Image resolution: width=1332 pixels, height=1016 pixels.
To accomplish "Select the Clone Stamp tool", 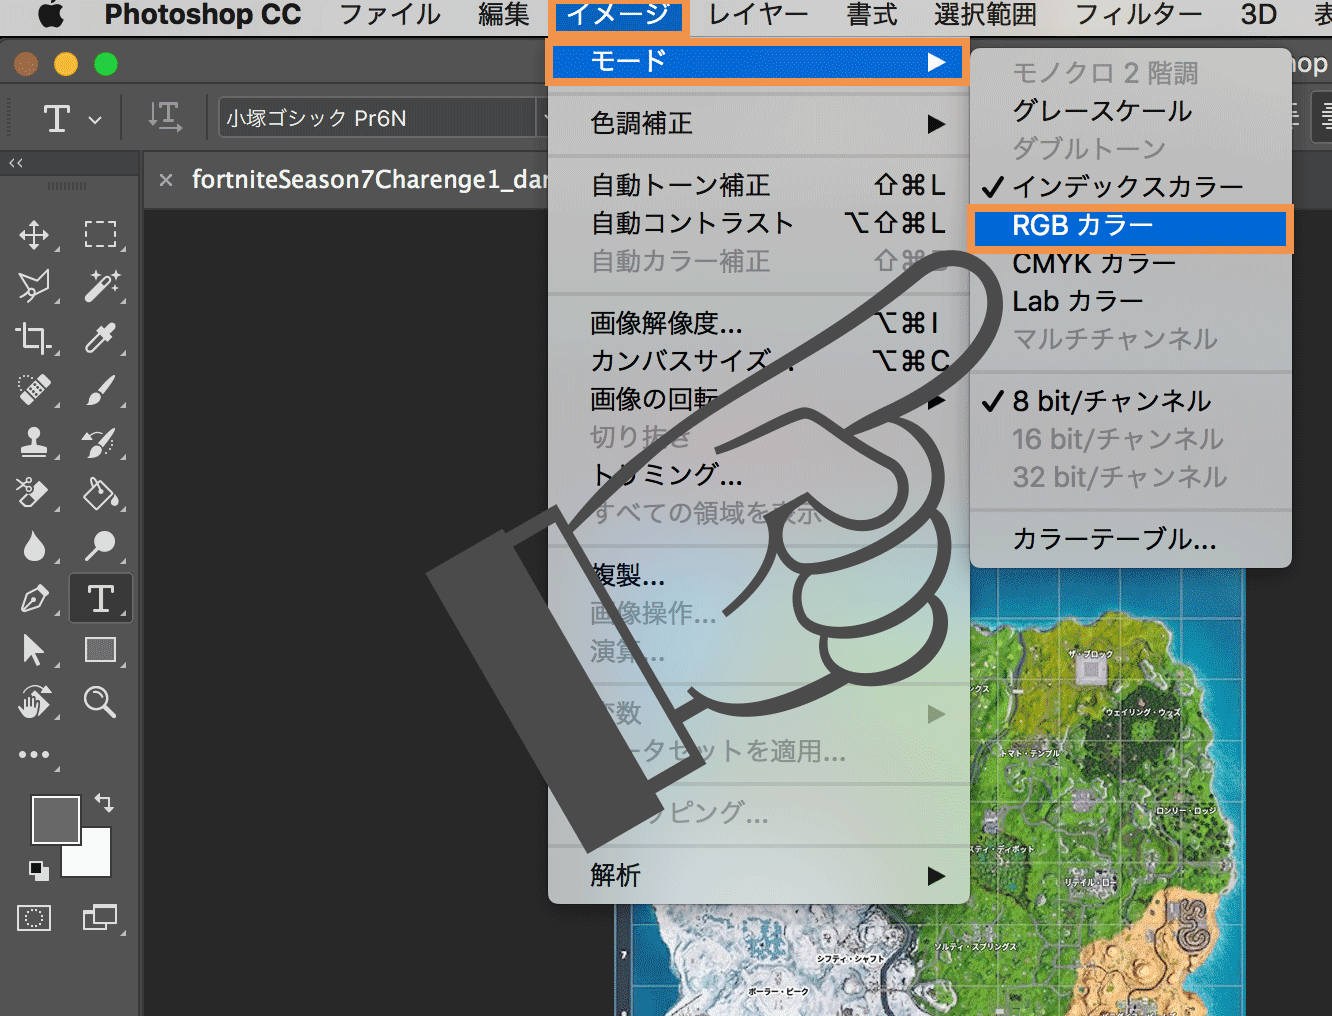I will point(34,442).
